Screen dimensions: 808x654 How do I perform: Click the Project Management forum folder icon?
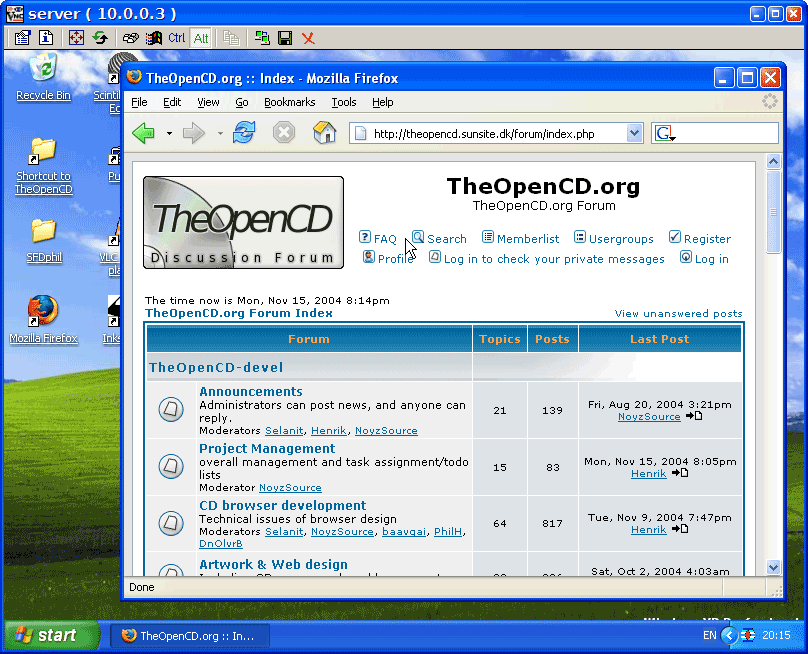point(171,466)
